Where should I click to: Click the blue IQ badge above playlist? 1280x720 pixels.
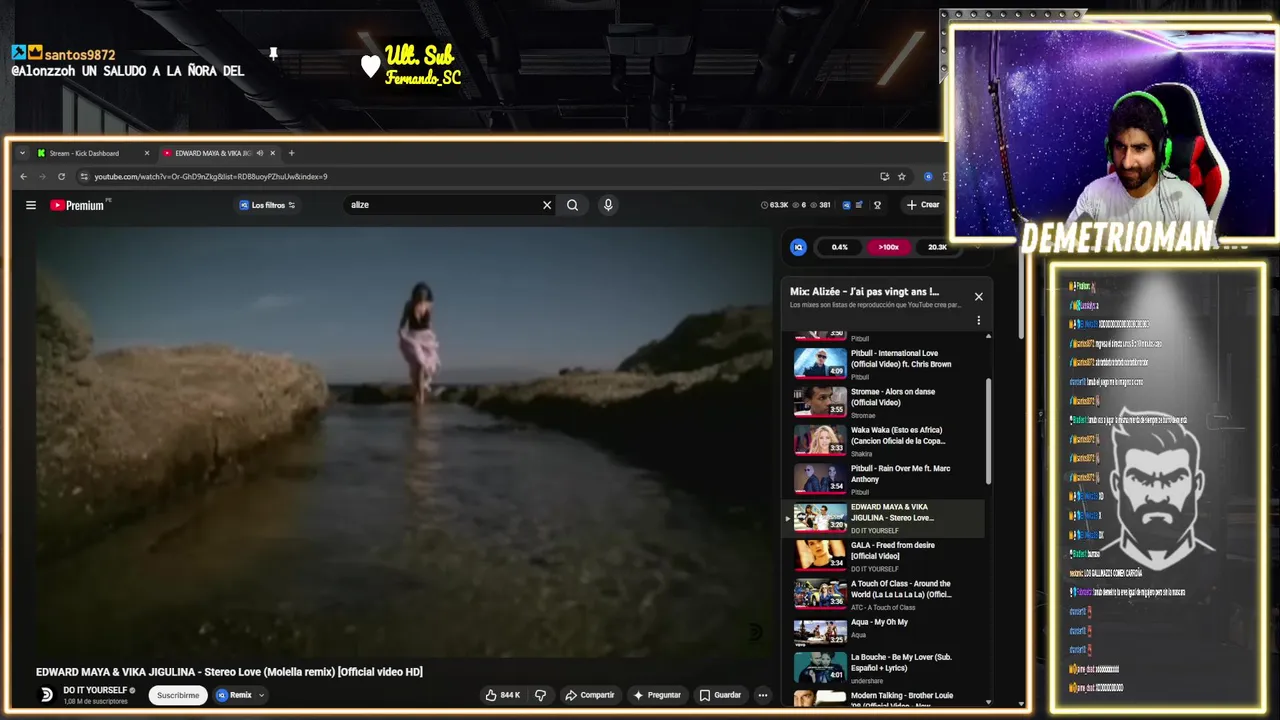click(798, 247)
